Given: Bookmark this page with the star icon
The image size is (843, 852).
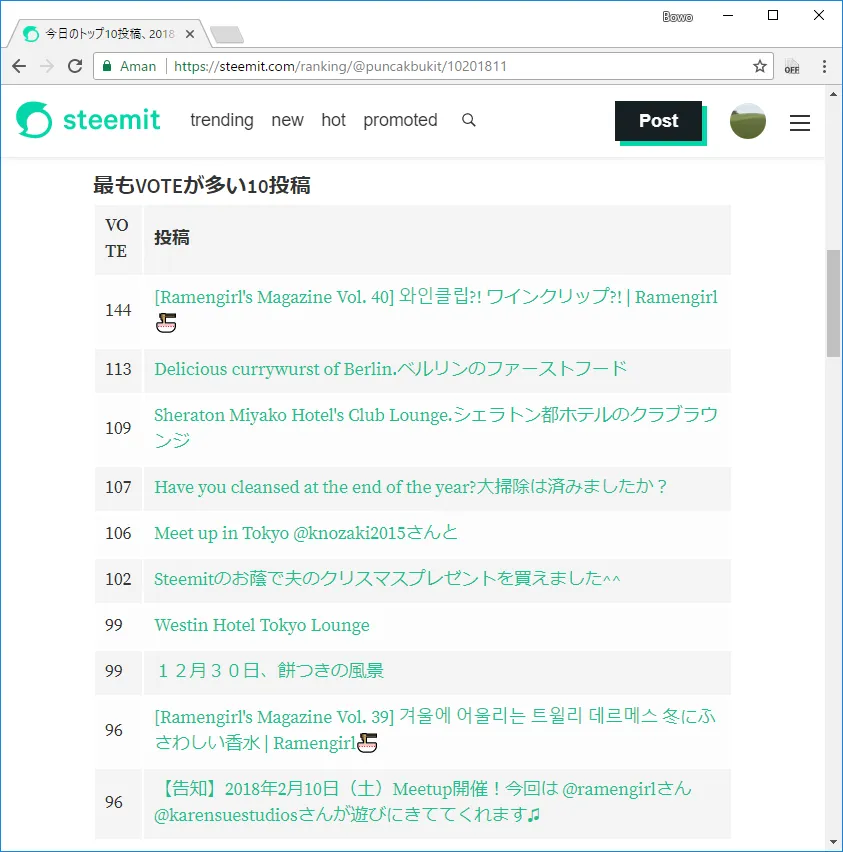Looking at the screenshot, I should pyautogui.click(x=759, y=66).
